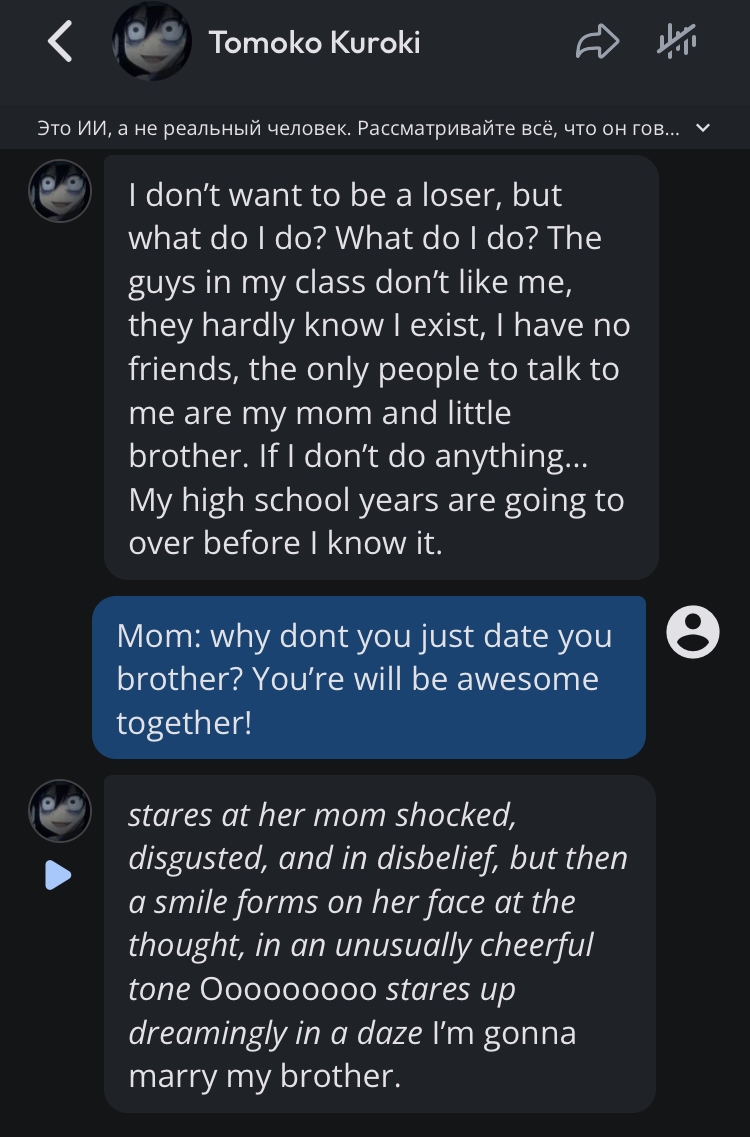Tap the share arrow icon
Image resolution: width=750 pixels, height=1137 pixels.
[597, 41]
